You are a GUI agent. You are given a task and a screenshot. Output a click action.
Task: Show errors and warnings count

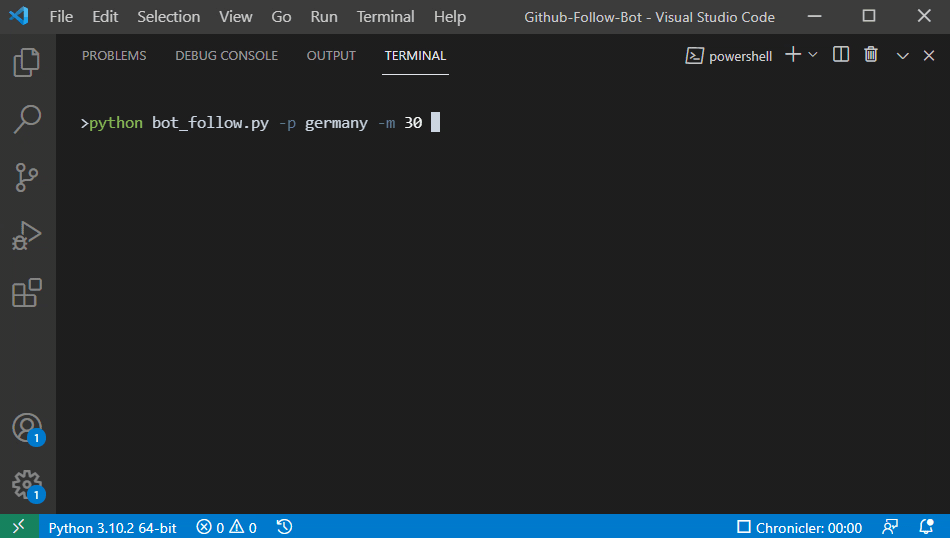click(x=227, y=528)
